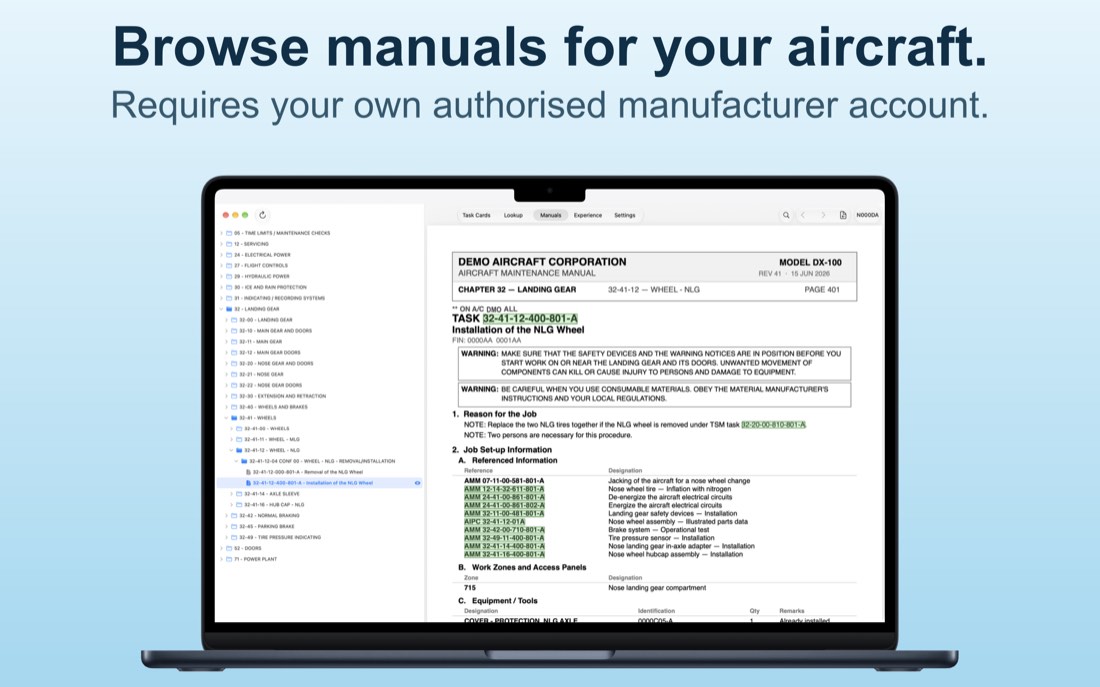The image size is (1100, 687).
Task: Collapse the 32-41-12-04 CONF 00 chevron
Action: 236,461
